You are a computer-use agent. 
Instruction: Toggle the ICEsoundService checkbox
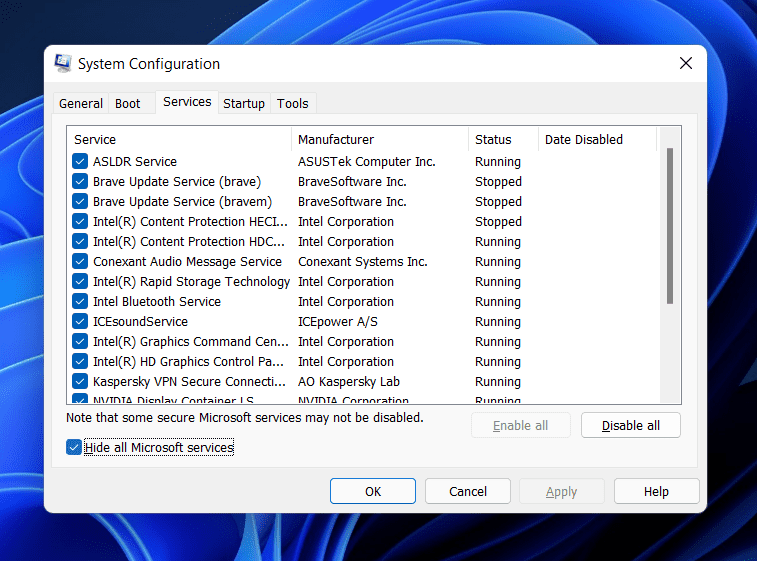click(80, 322)
